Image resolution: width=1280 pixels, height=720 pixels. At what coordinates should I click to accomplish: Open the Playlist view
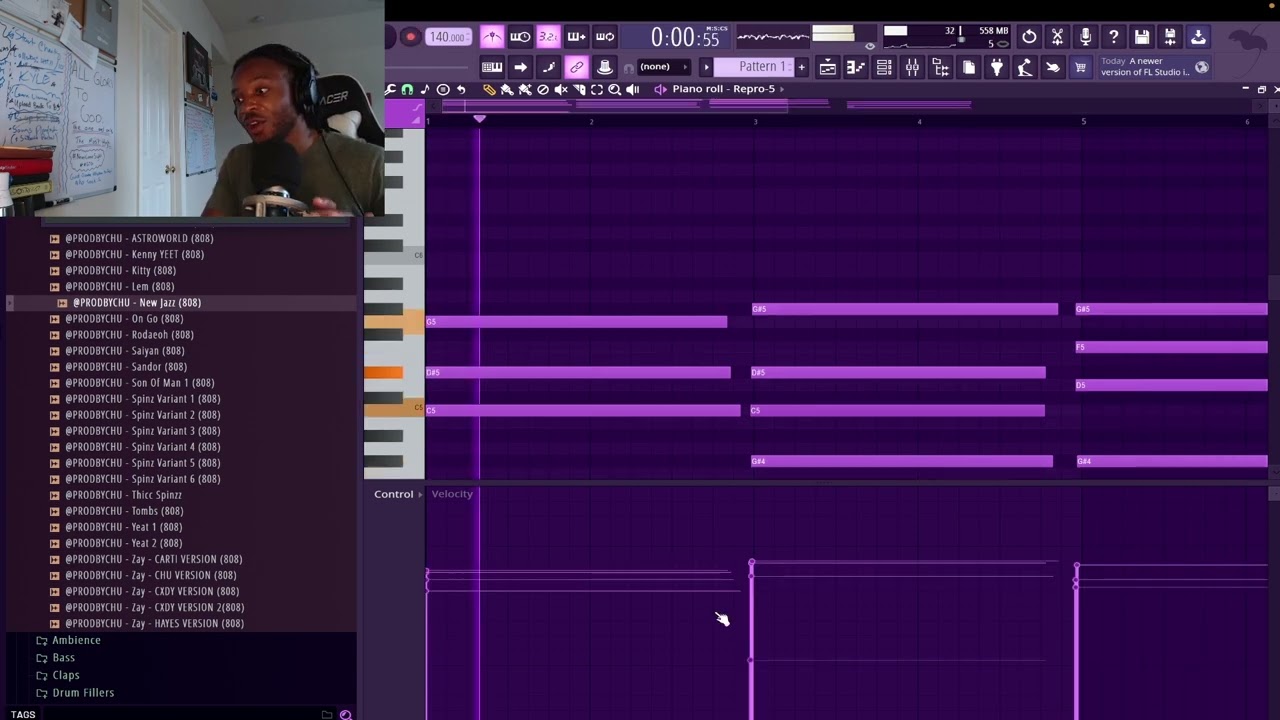click(828, 67)
